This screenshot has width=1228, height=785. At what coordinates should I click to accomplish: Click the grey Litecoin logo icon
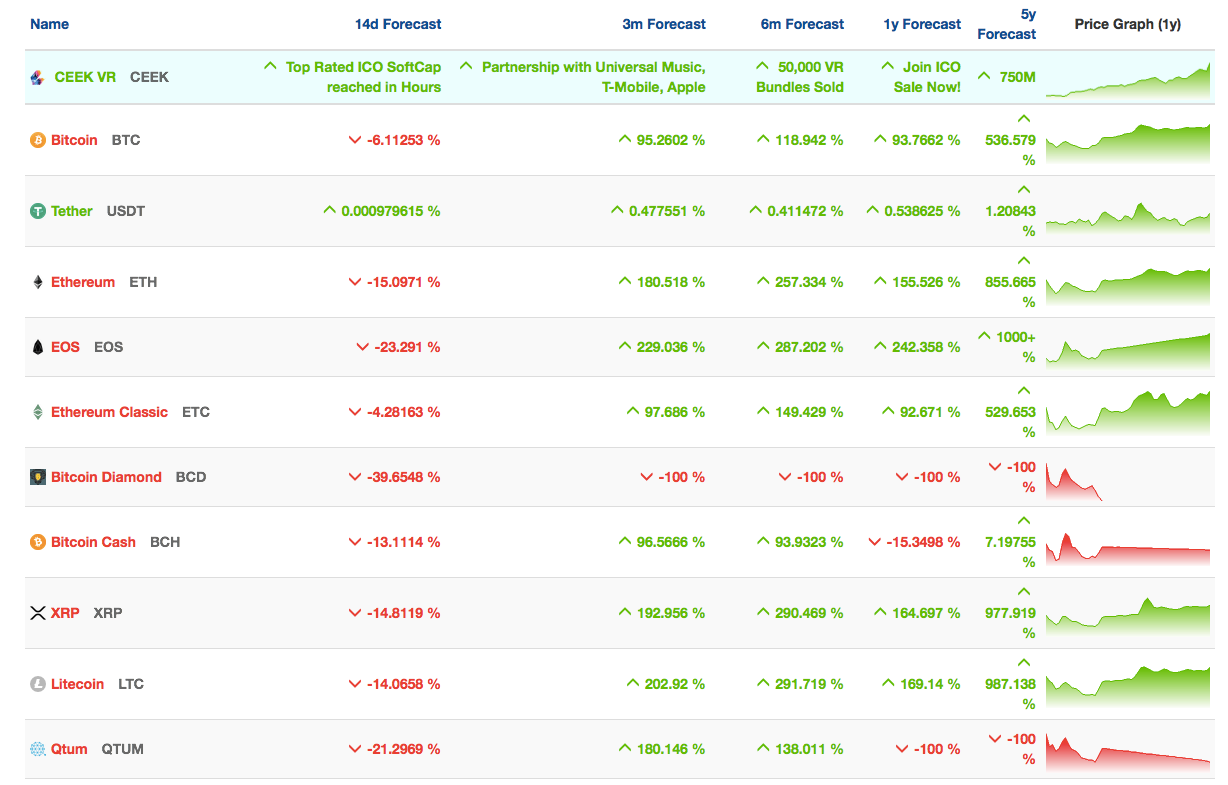pos(38,684)
